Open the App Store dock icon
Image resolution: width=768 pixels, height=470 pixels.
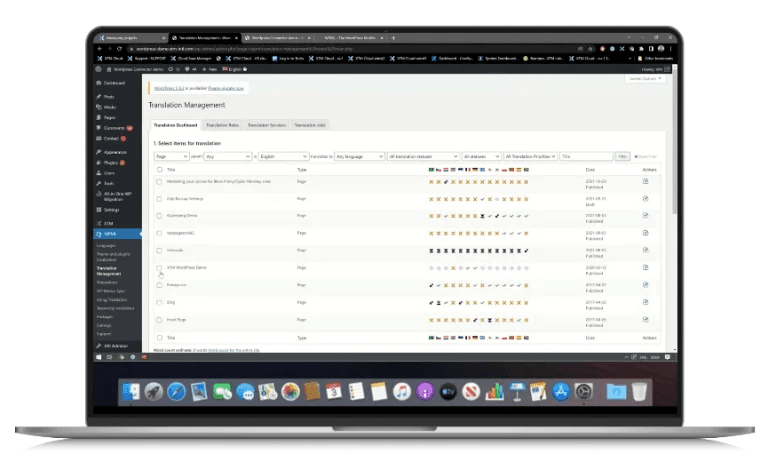click(x=561, y=392)
